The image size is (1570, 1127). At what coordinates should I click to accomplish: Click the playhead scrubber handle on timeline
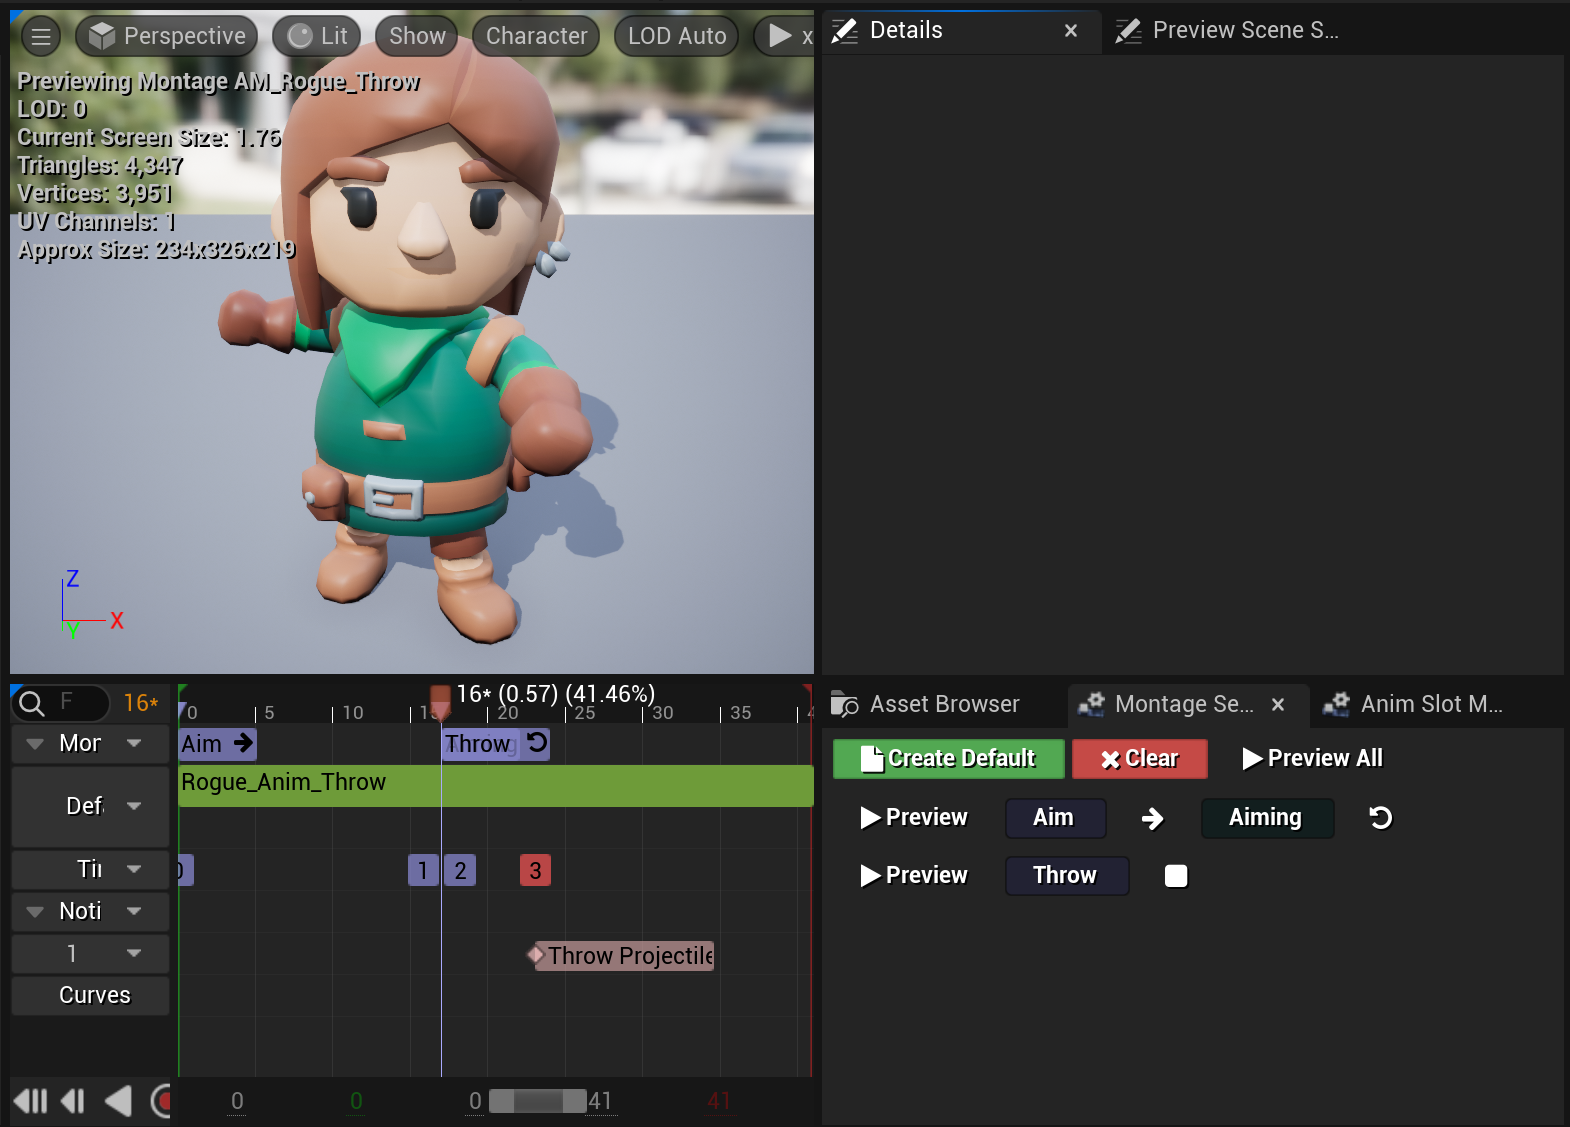tap(440, 700)
